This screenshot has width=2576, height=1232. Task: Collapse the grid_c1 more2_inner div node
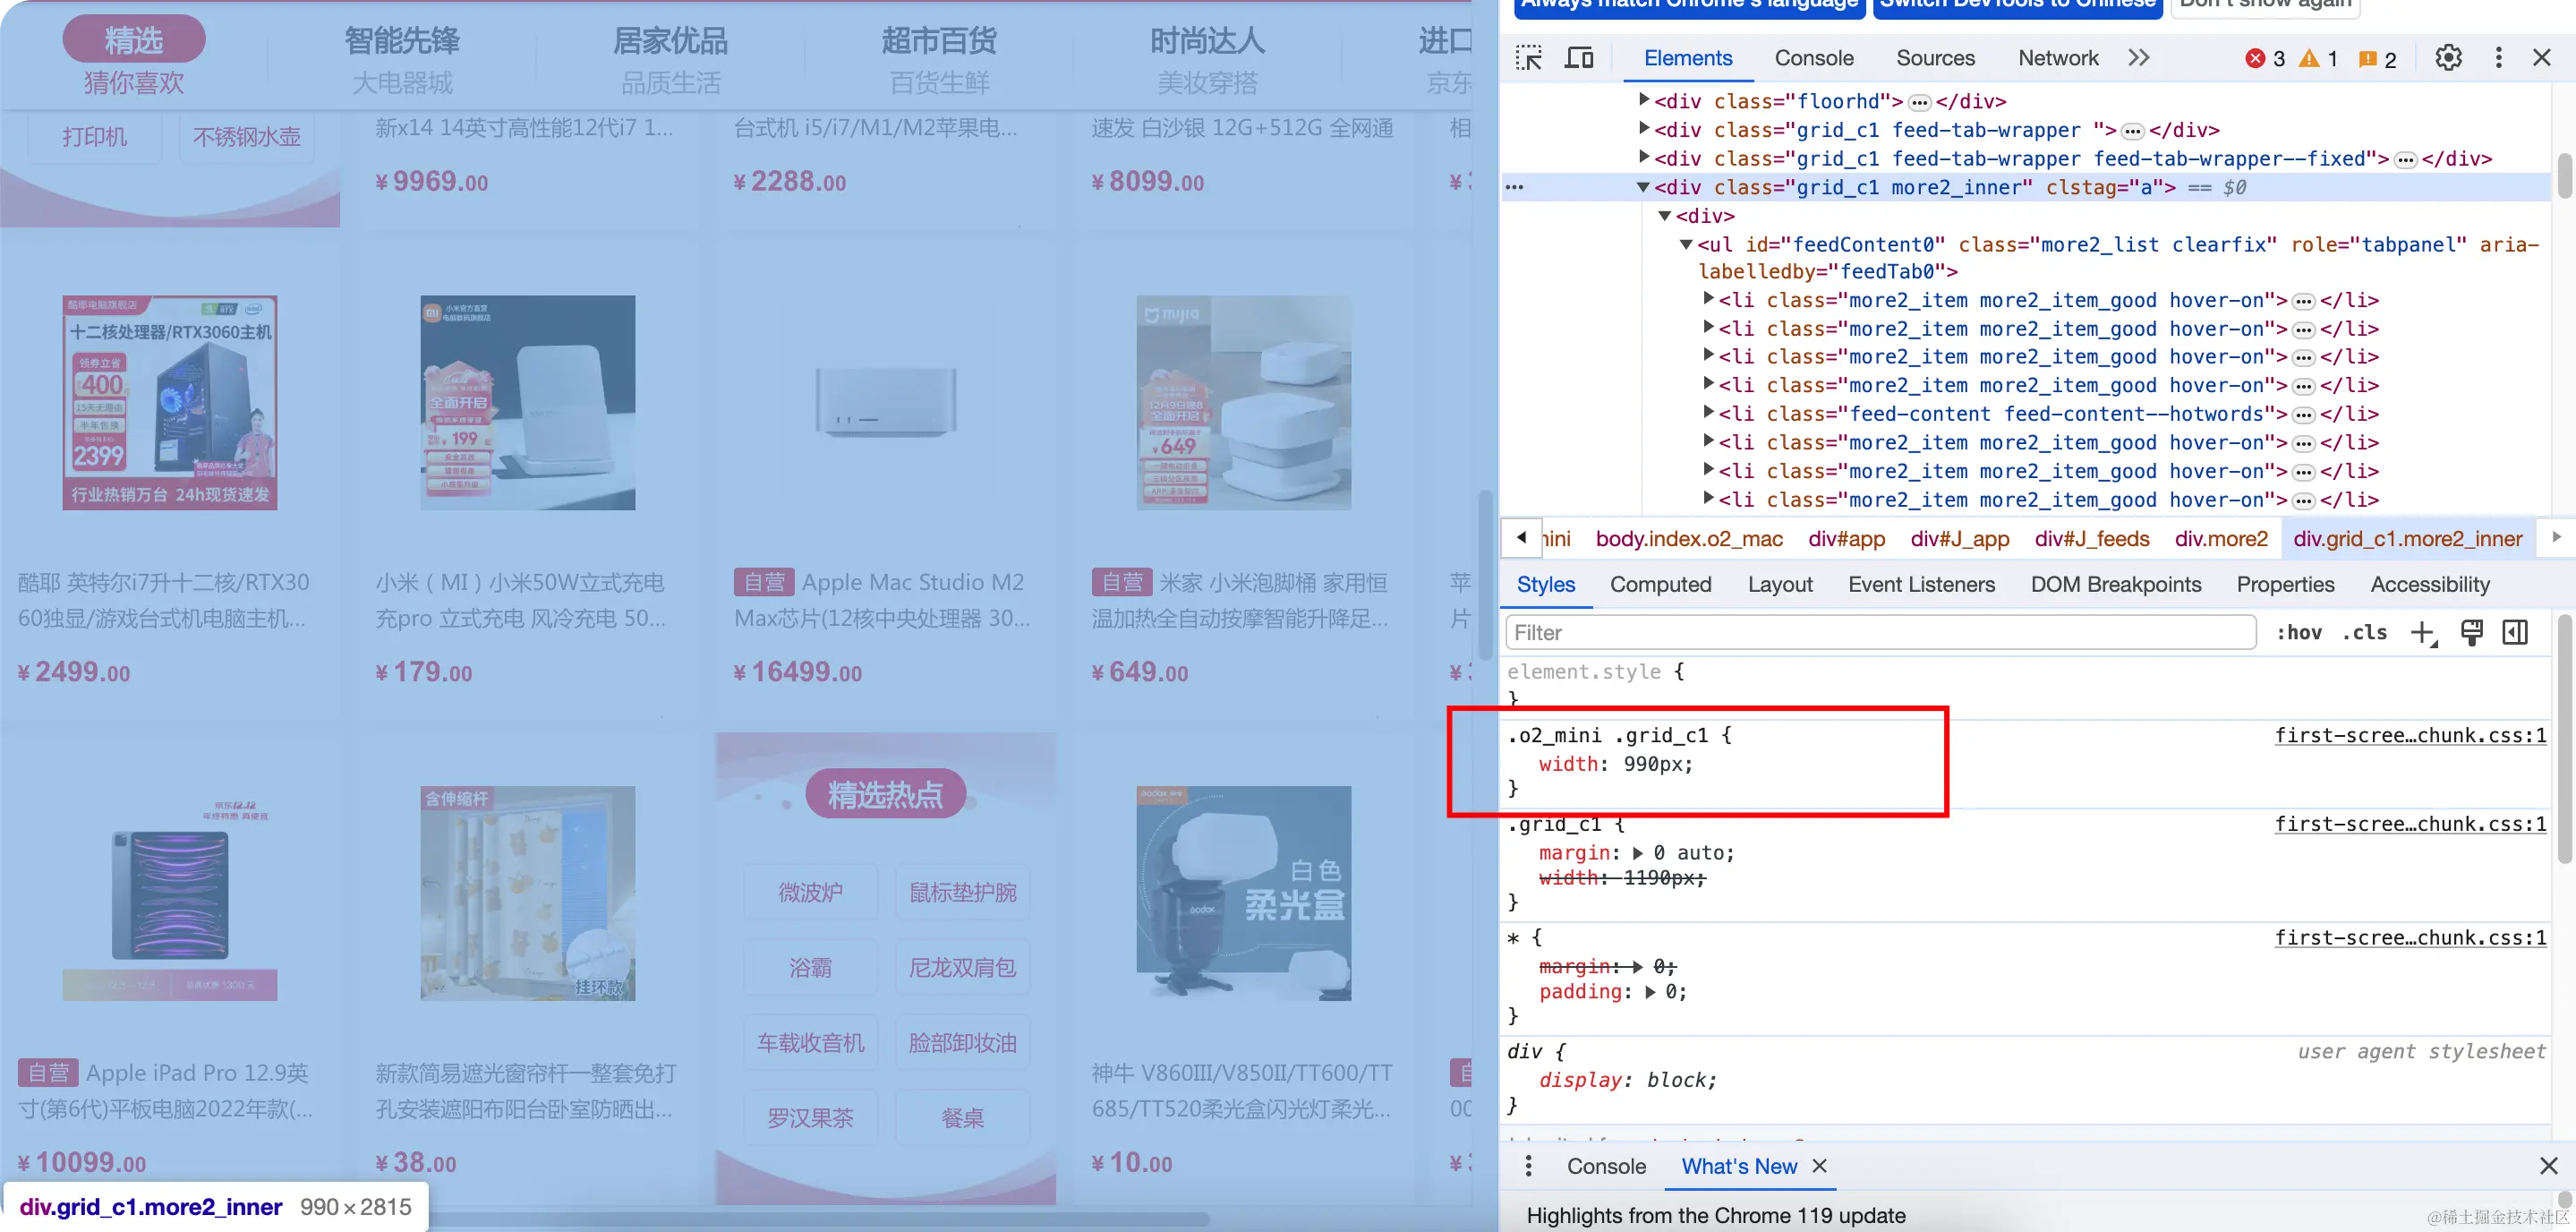[x=1642, y=187]
